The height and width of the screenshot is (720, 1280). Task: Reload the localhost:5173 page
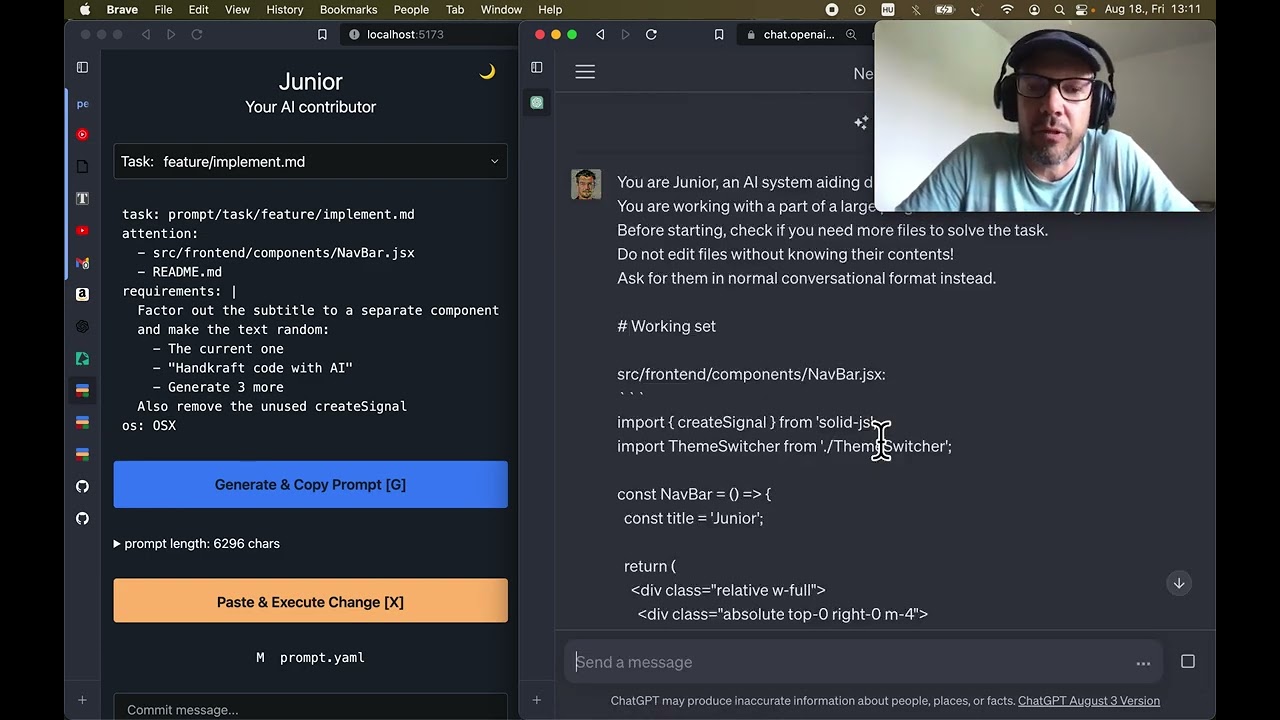click(x=197, y=34)
